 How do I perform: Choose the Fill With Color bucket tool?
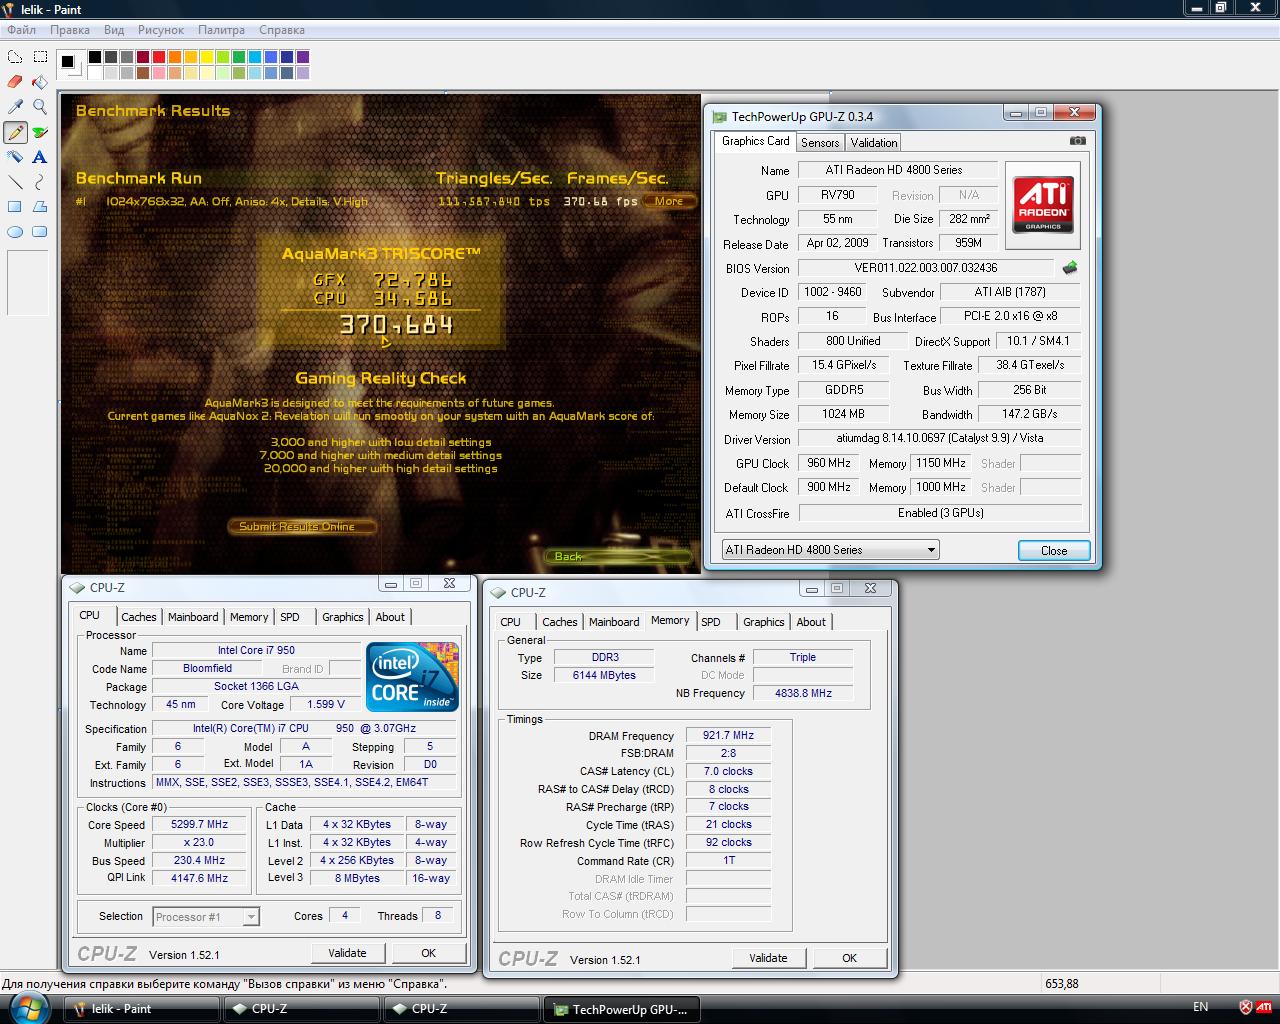click(40, 82)
